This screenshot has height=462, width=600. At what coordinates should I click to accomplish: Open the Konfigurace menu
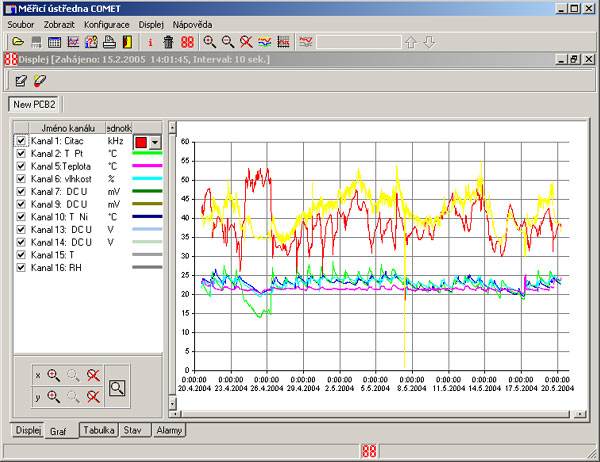point(106,23)
